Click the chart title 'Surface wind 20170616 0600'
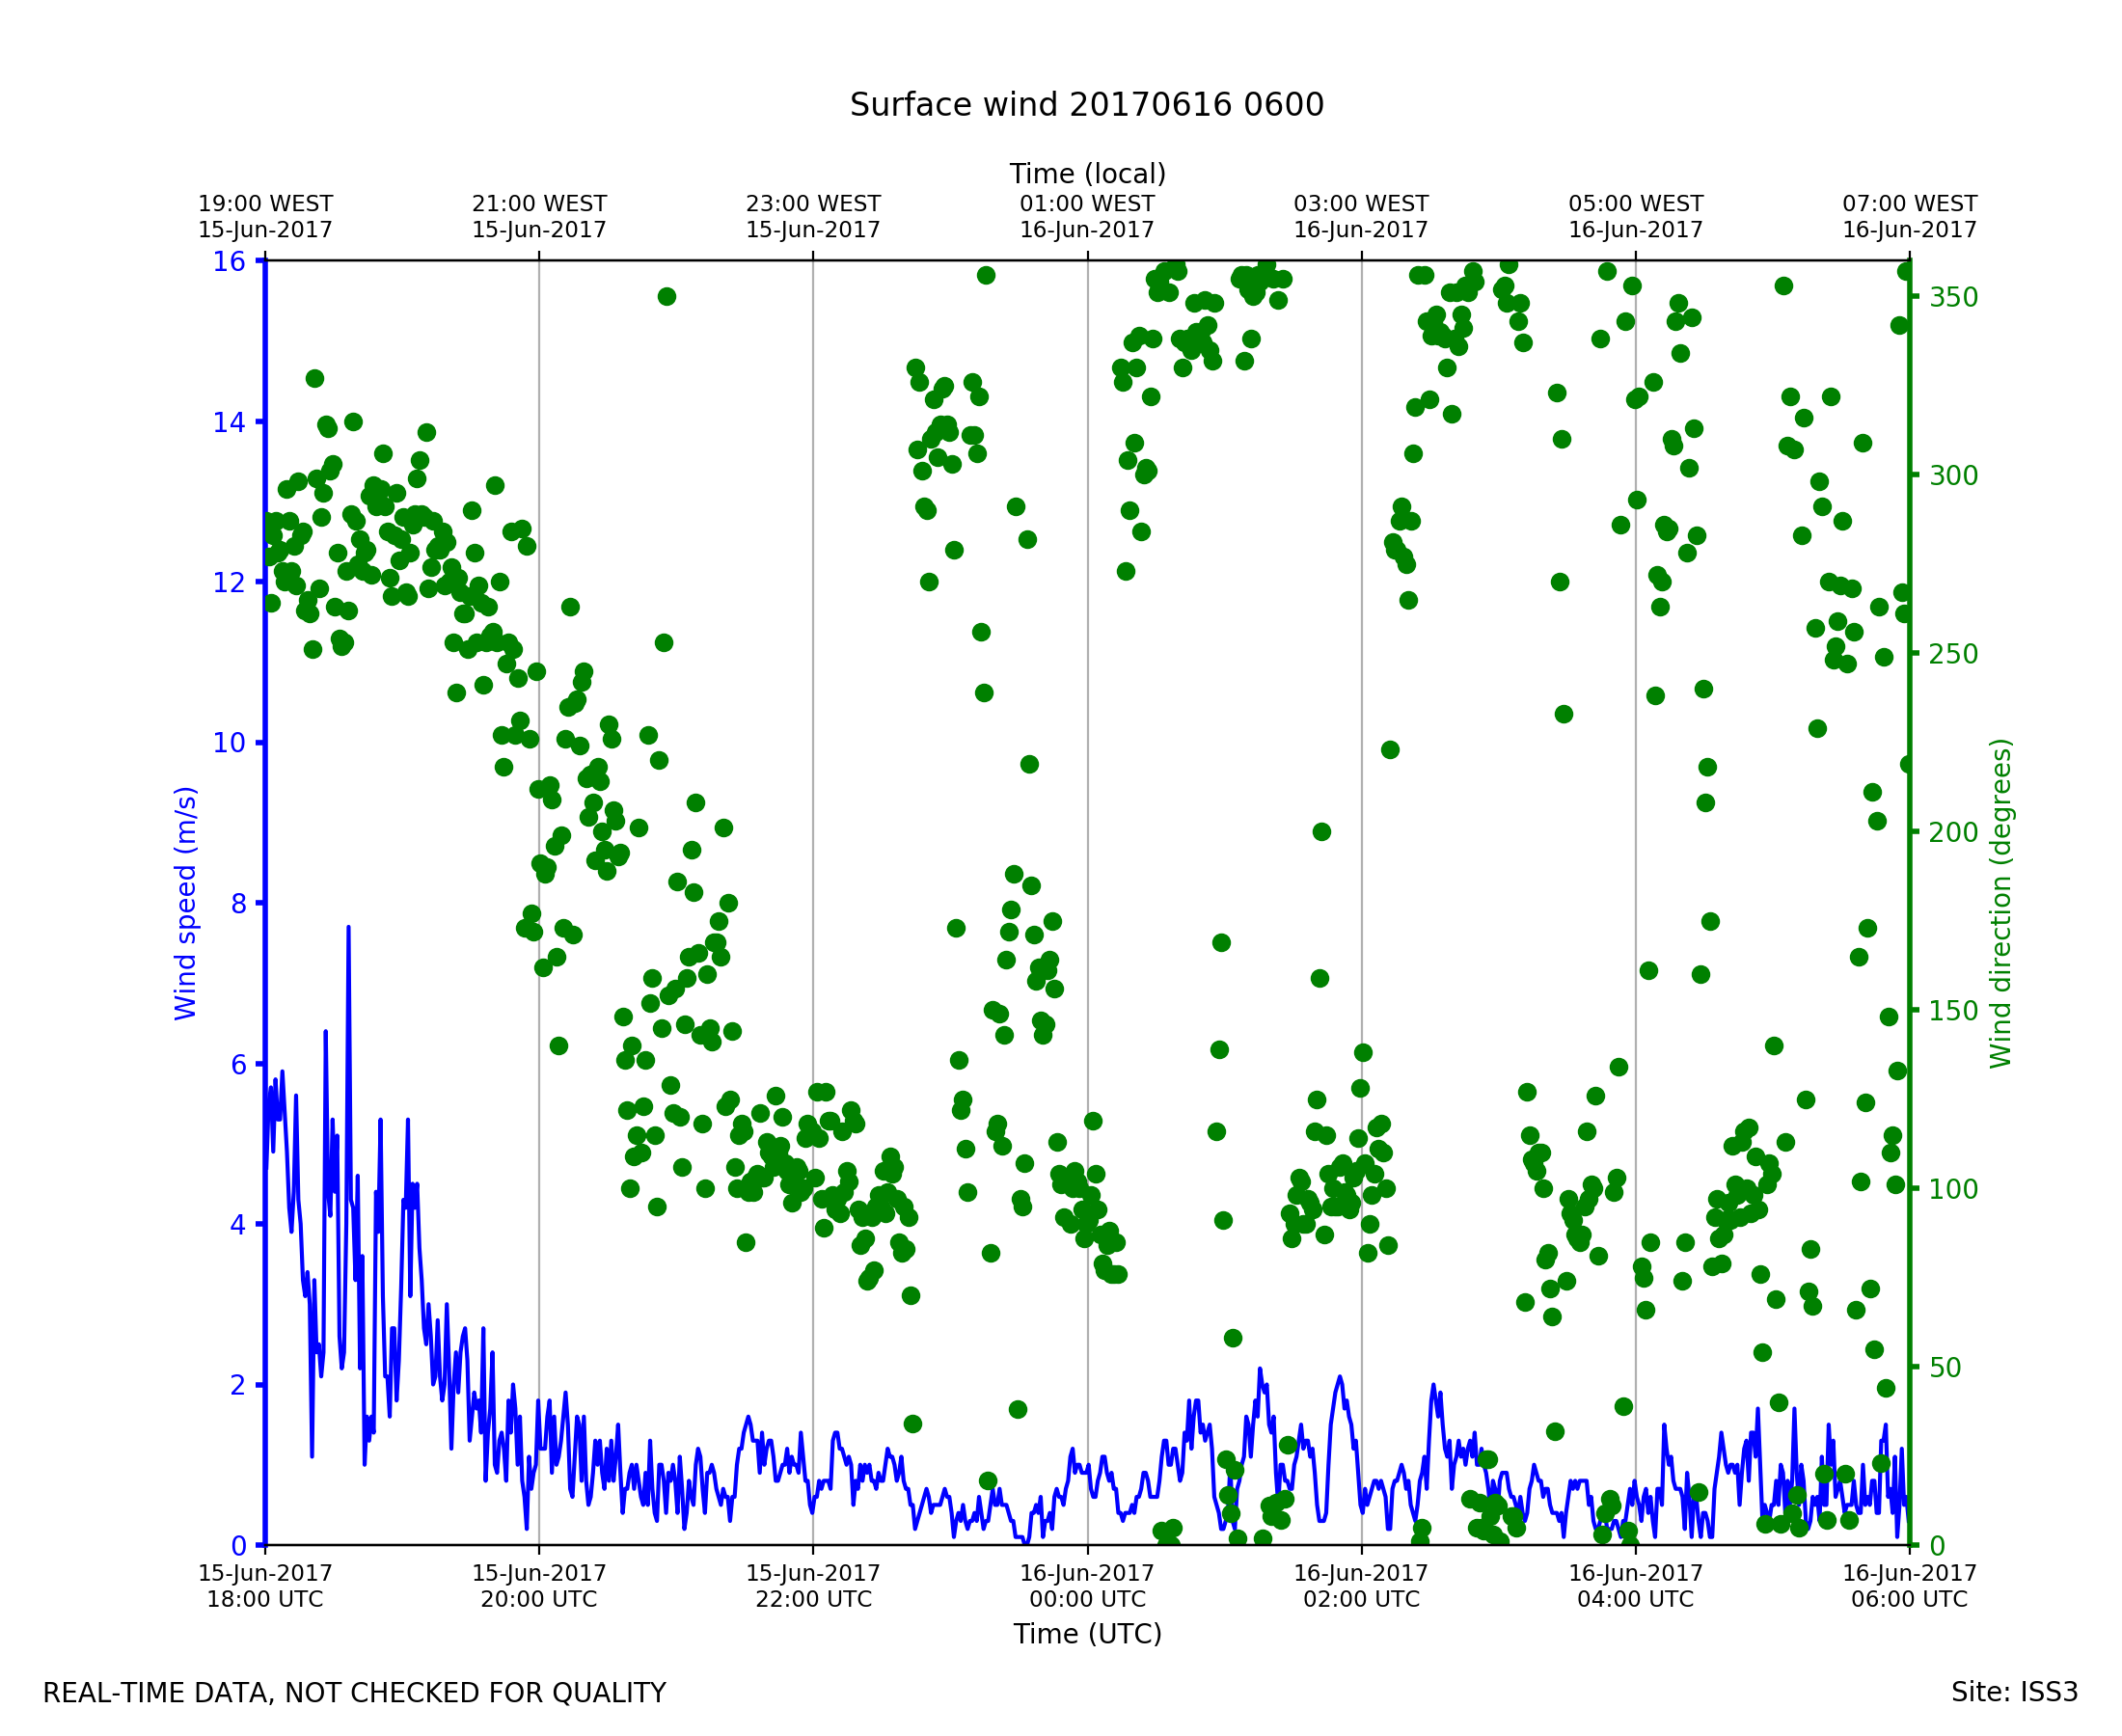Viewport: 2122px width, 1736px height. (x=1086, y=105)
